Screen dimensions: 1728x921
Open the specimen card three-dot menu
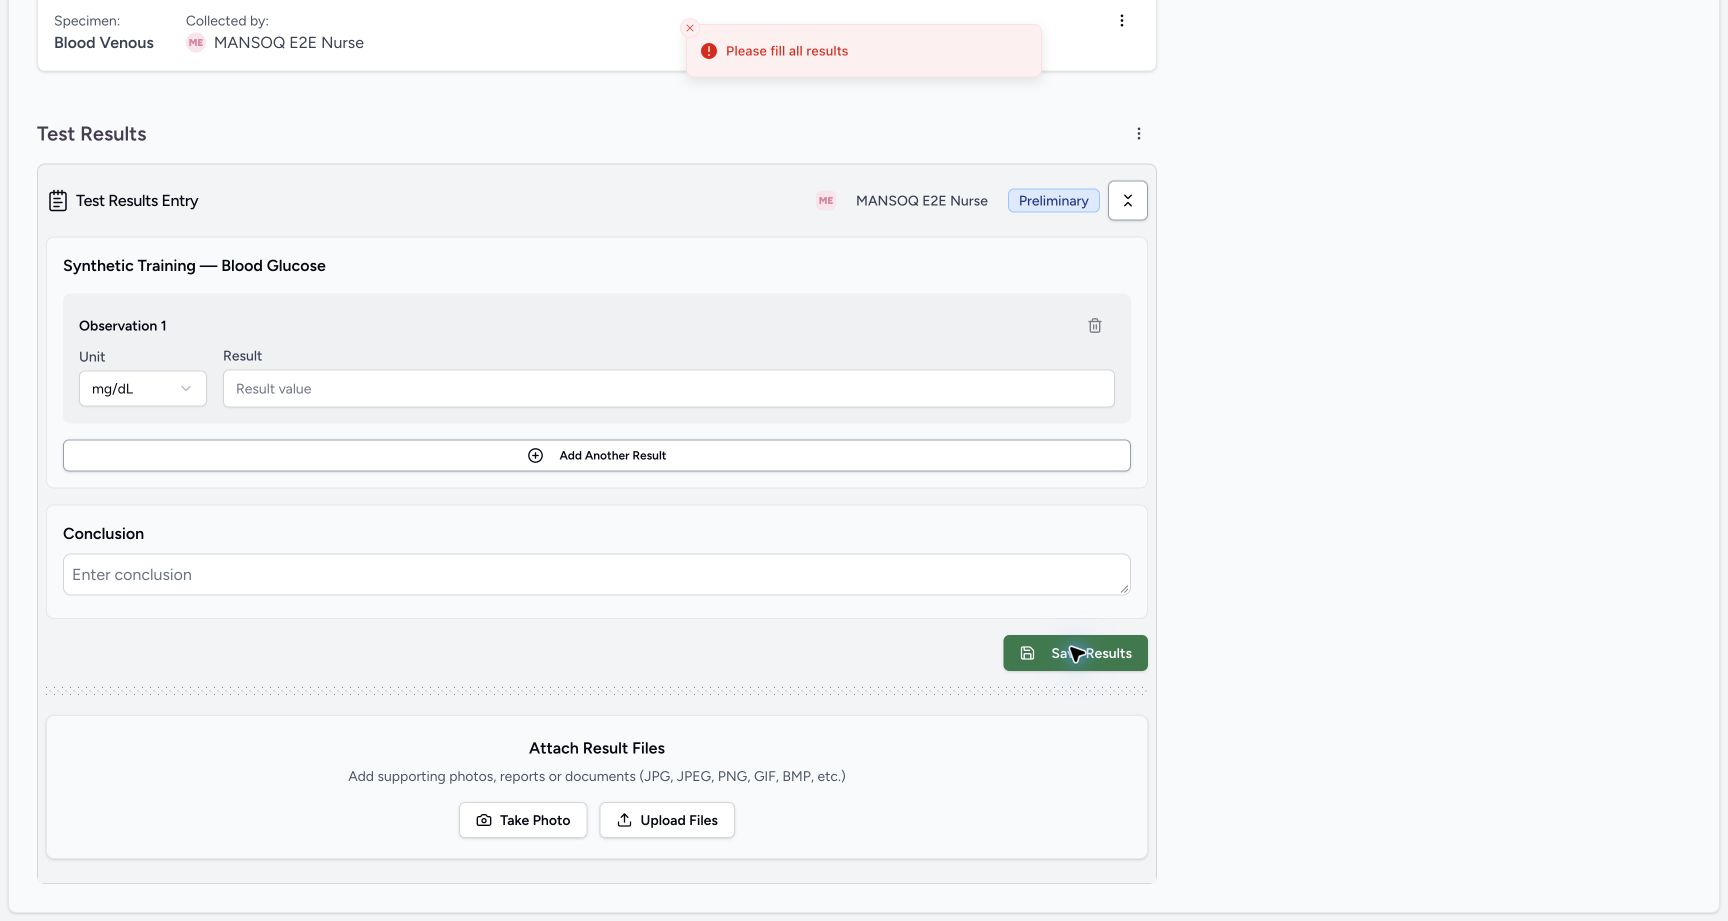pos(1122,21)
